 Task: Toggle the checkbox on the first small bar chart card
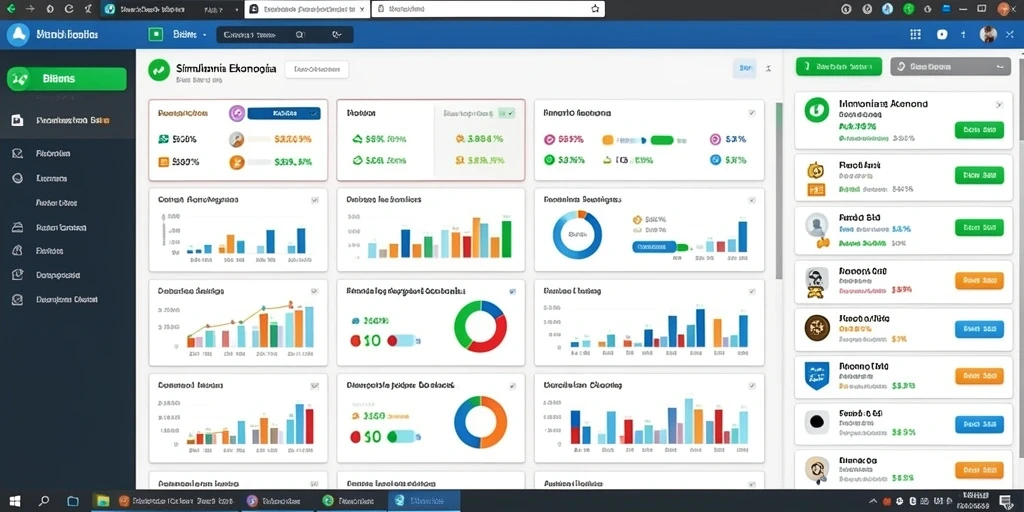coord(315,200)
